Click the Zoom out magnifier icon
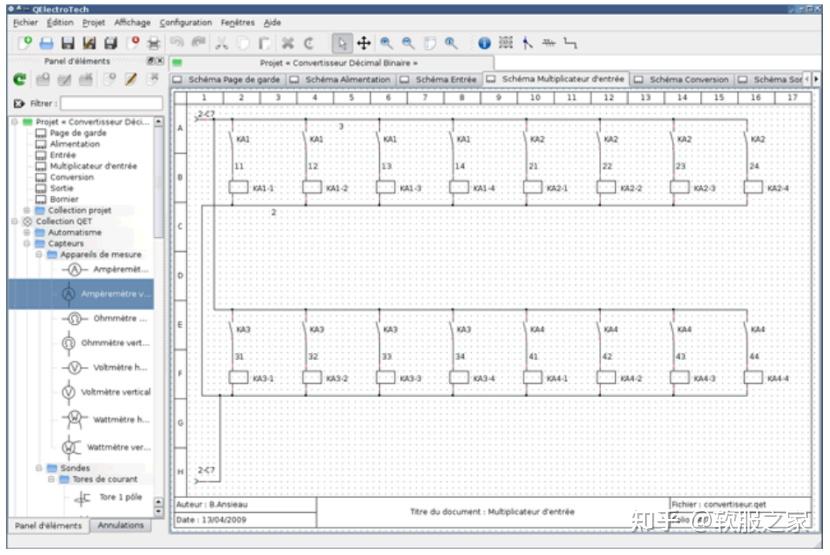Screen dimensions: 830x555 pyautogui.click(x=408, y=43)
